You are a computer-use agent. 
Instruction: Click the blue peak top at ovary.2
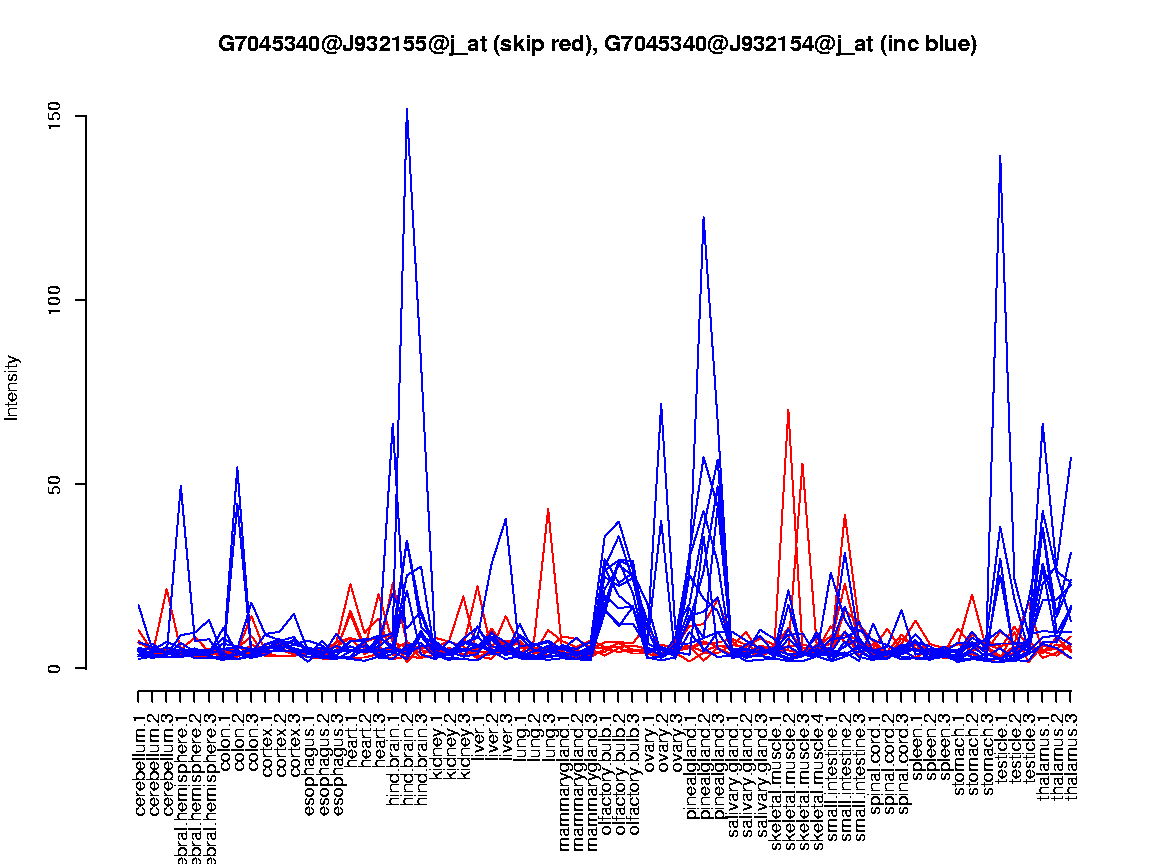[x=661, y=404]
